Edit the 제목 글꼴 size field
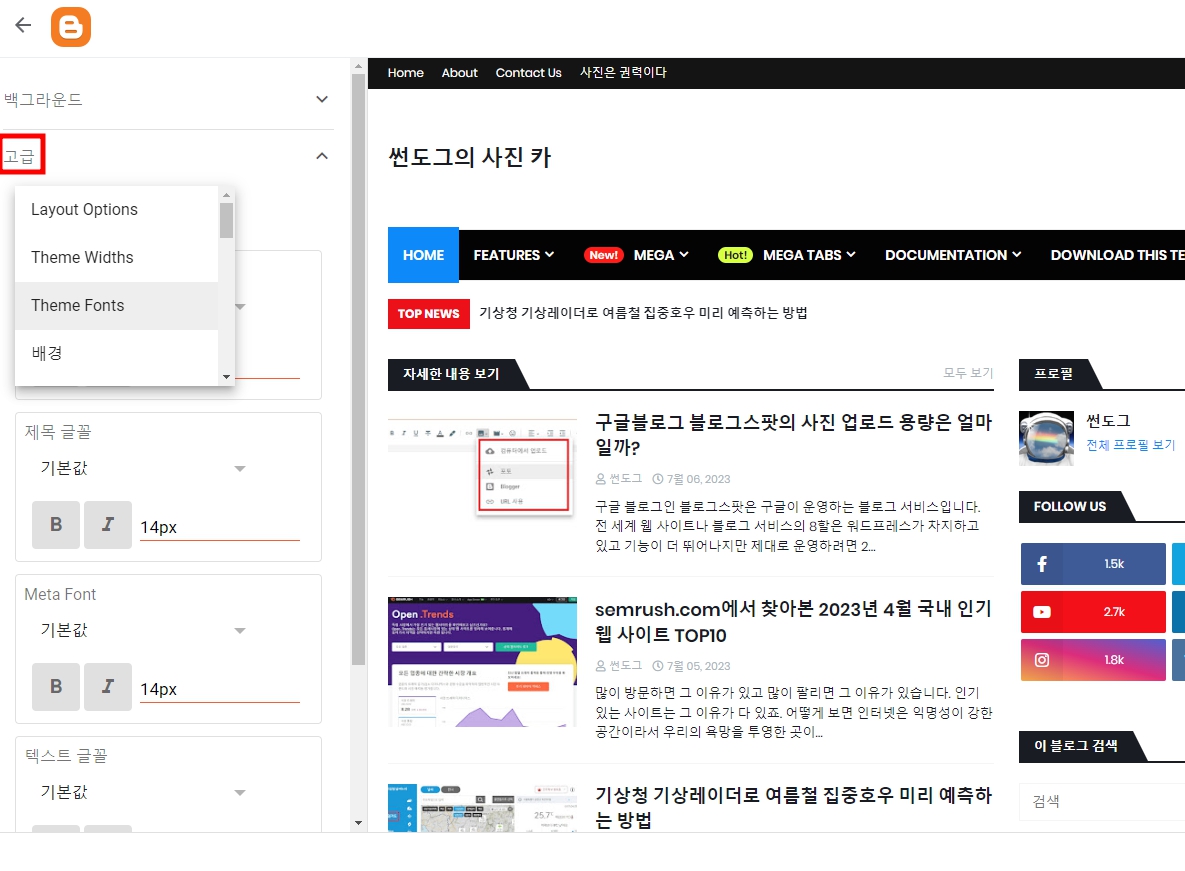 (220, 527)
